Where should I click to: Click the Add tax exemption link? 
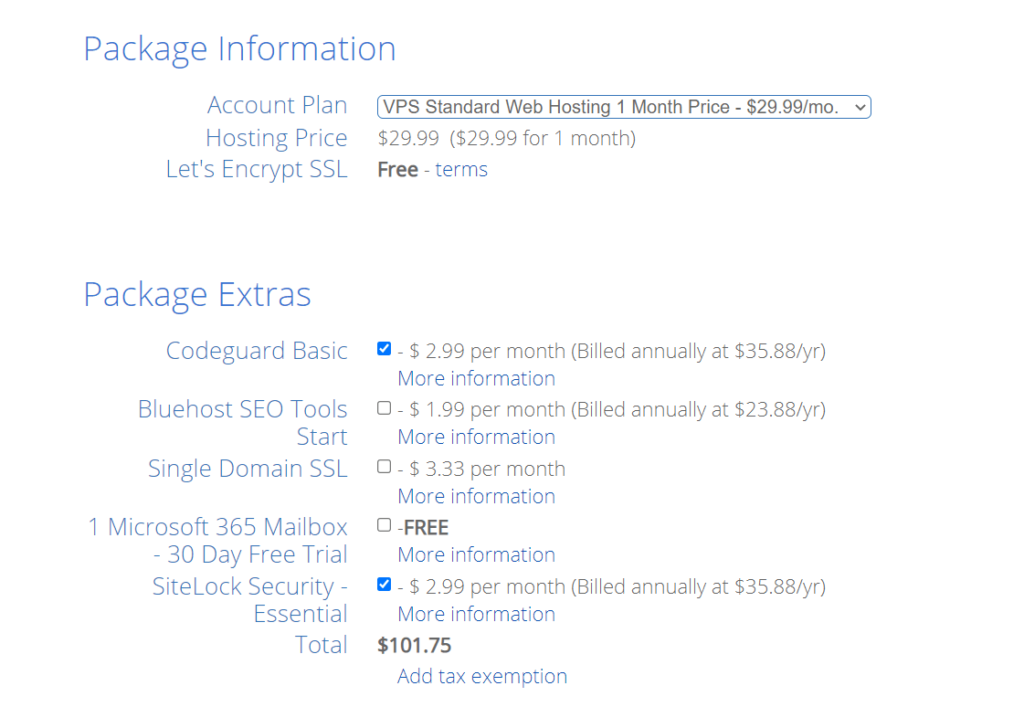482,677
